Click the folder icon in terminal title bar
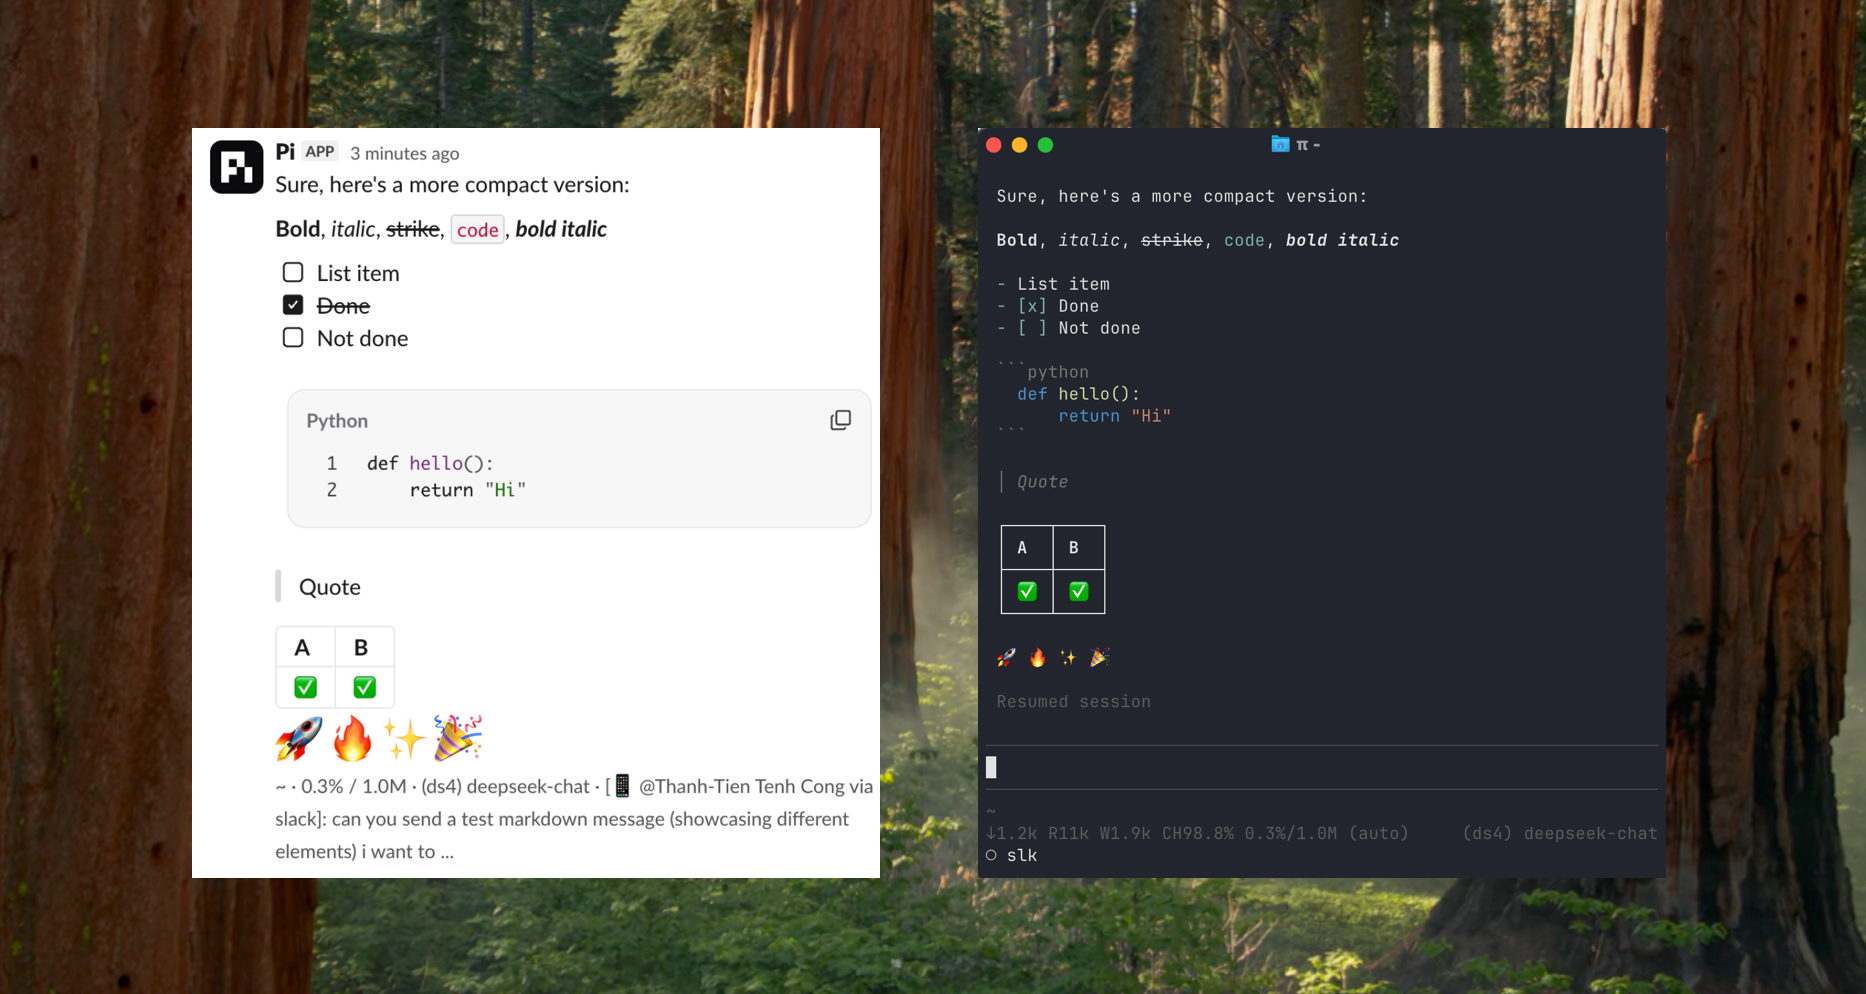 (x=1280, y=144)
